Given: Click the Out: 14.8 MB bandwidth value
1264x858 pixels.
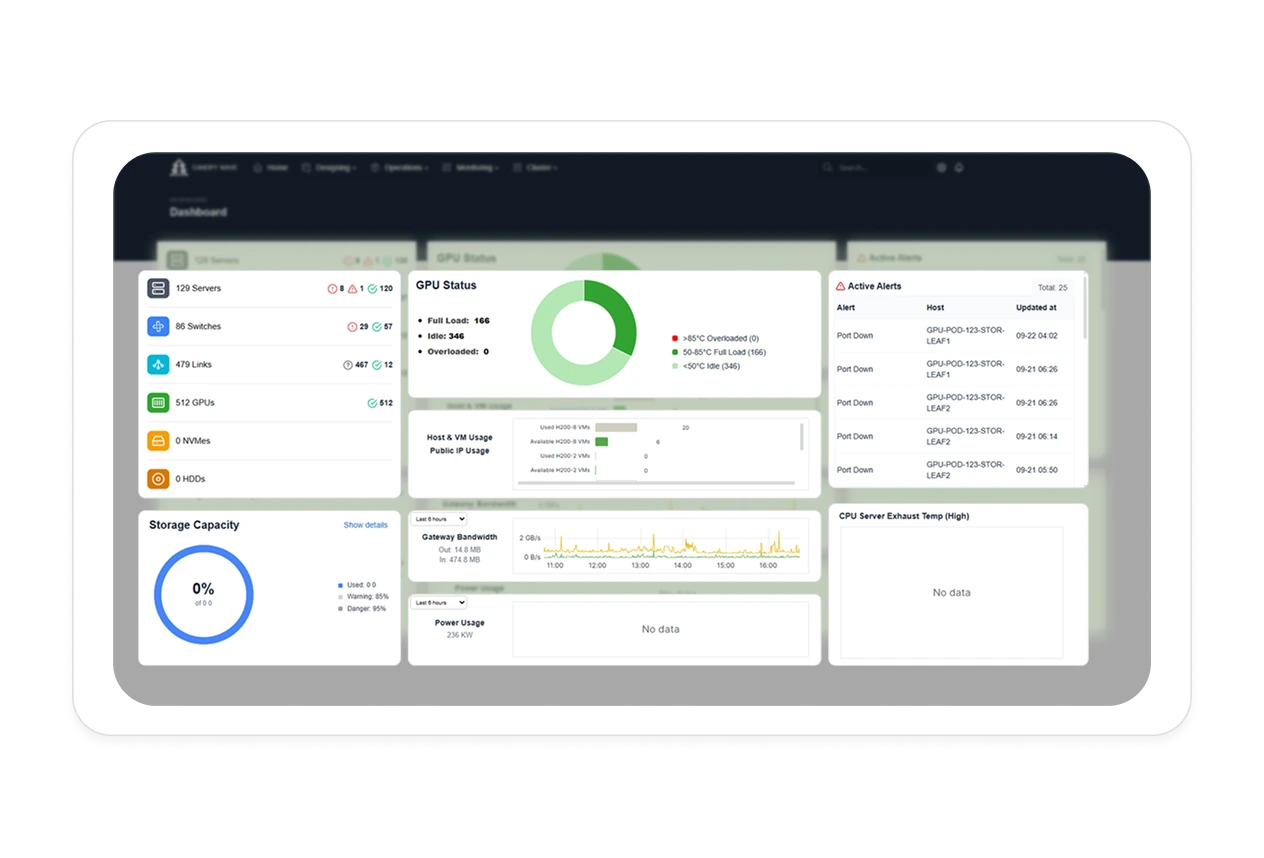Looking at the screenshot, I should (459, 550).
